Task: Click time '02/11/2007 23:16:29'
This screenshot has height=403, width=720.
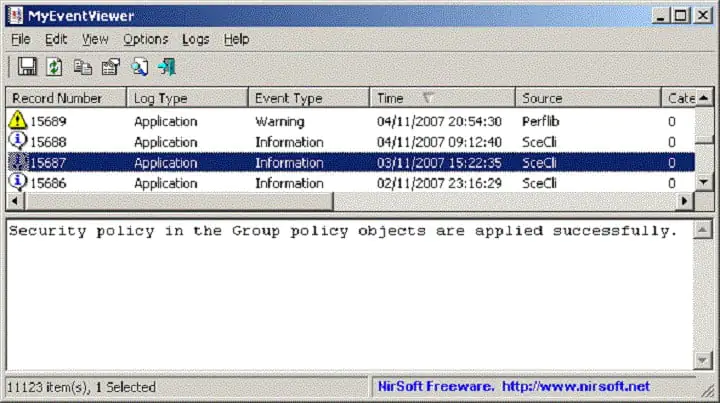Action: 439,183
